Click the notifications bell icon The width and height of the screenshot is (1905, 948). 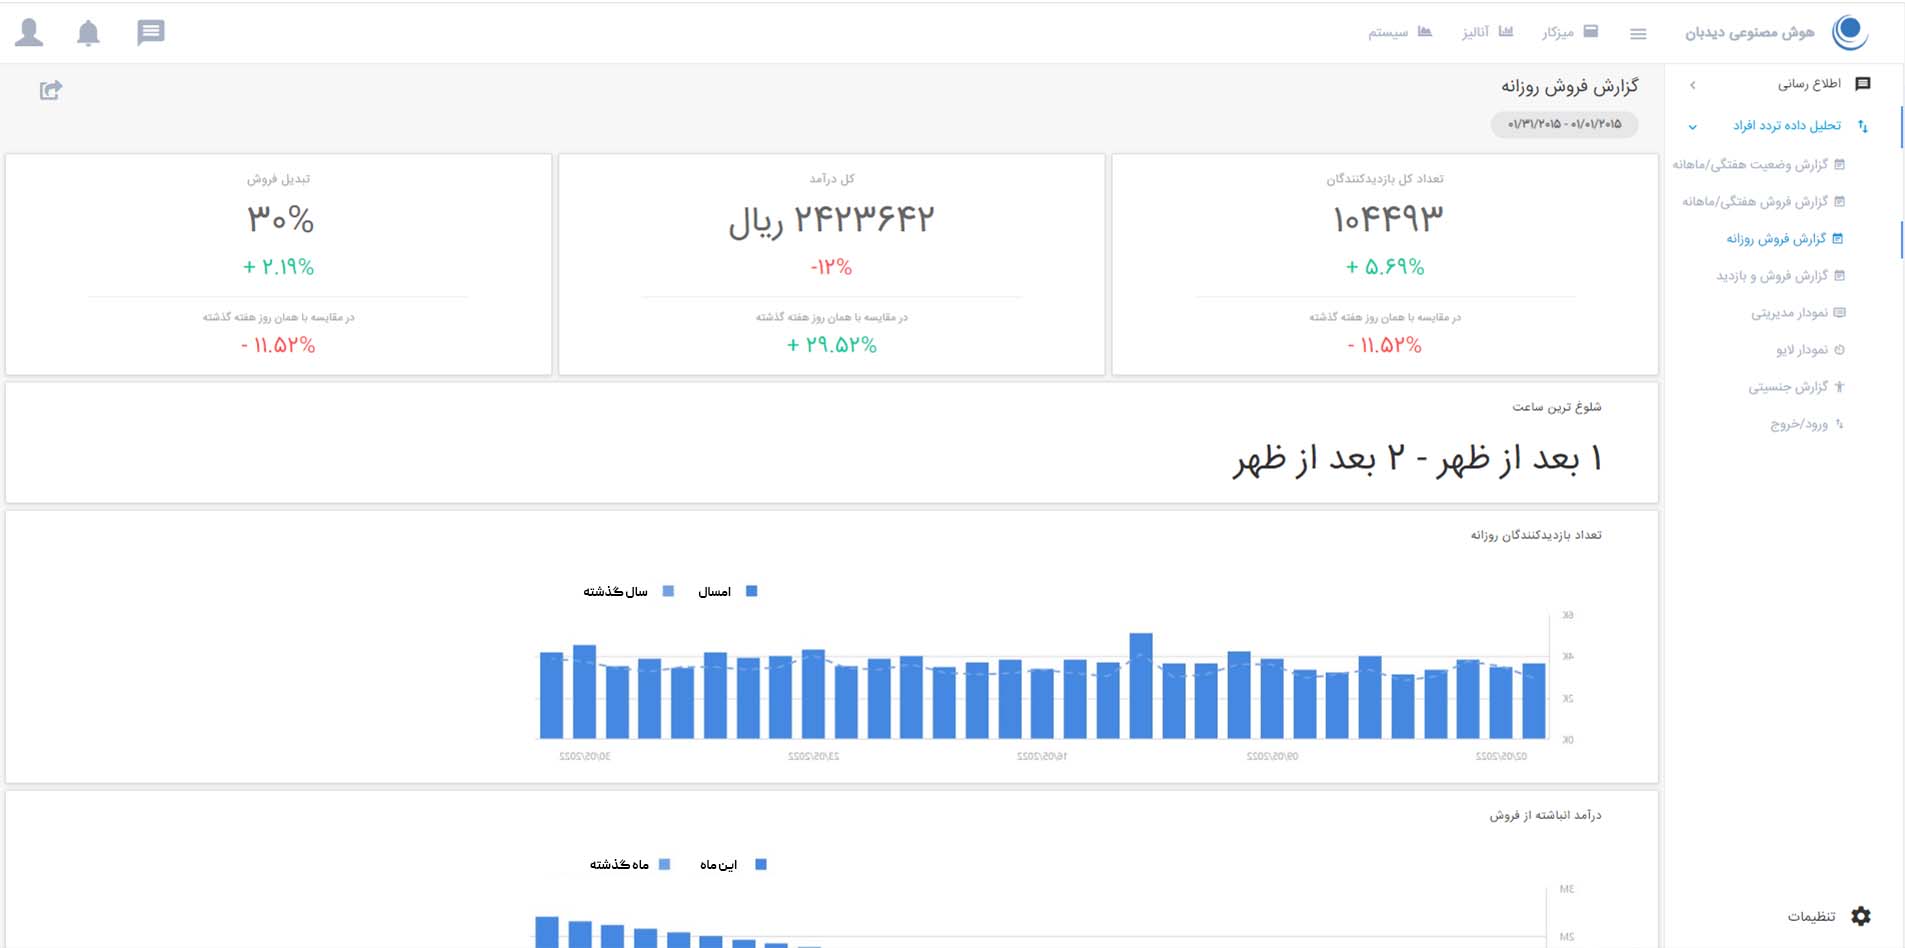[x=88, y=33]
